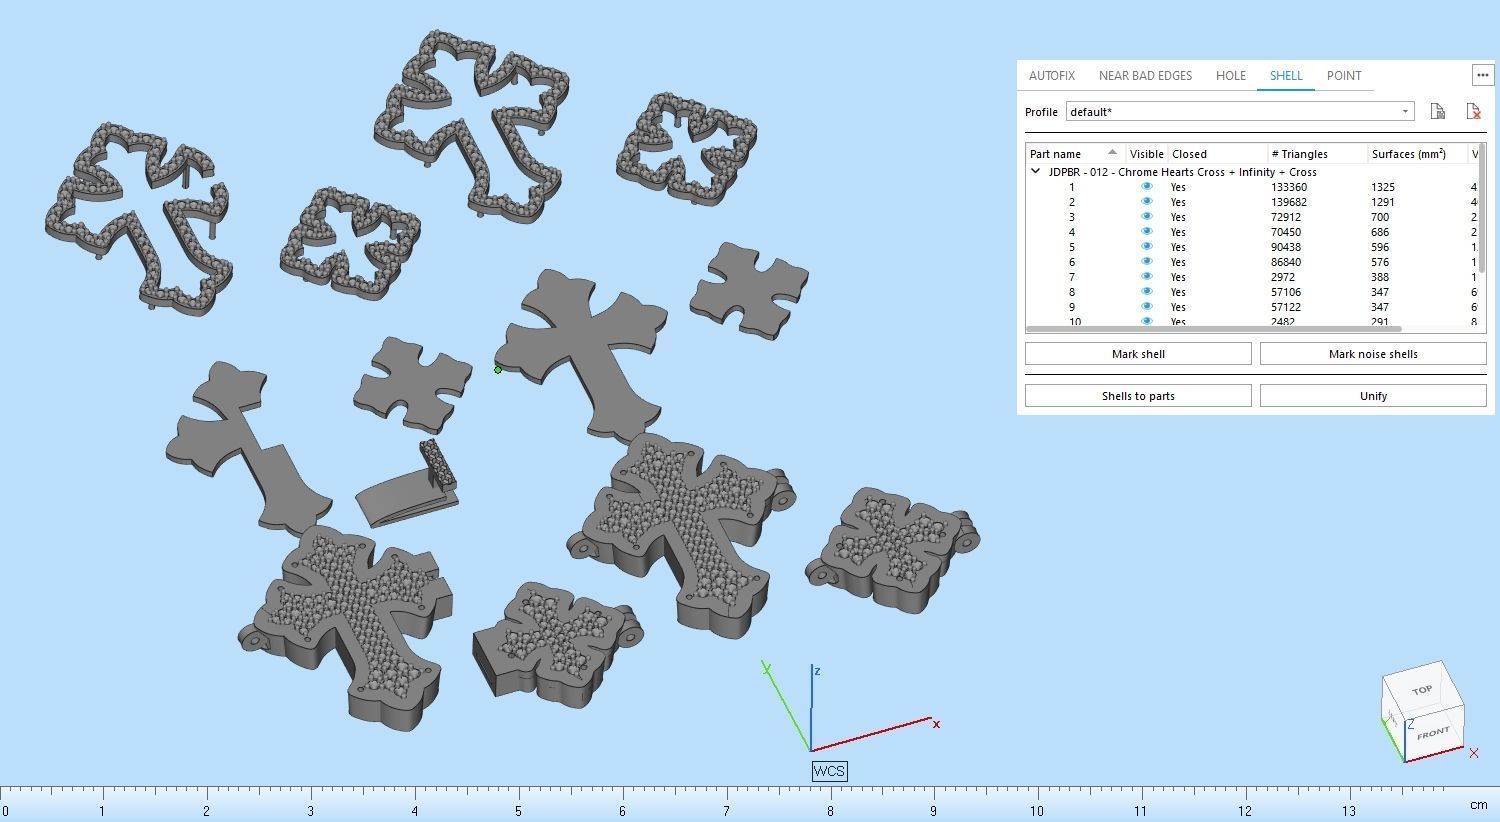Click triangles value 90438
The image size is (1500, 822).
point(1286,247)
